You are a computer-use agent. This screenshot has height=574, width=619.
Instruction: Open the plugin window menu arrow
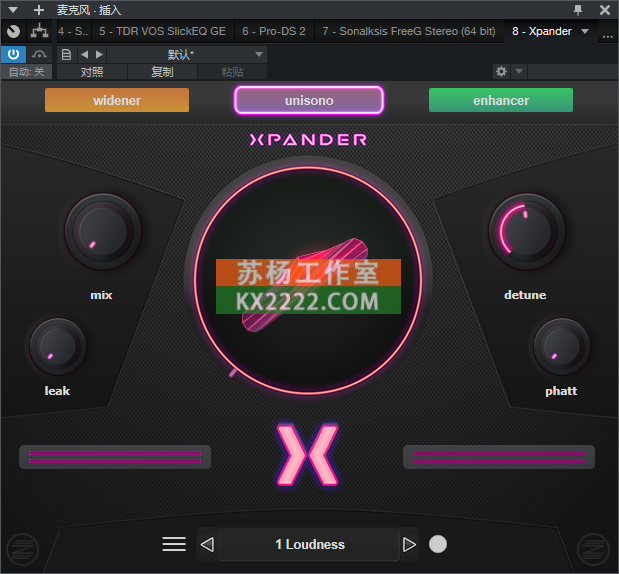(13, 9)
